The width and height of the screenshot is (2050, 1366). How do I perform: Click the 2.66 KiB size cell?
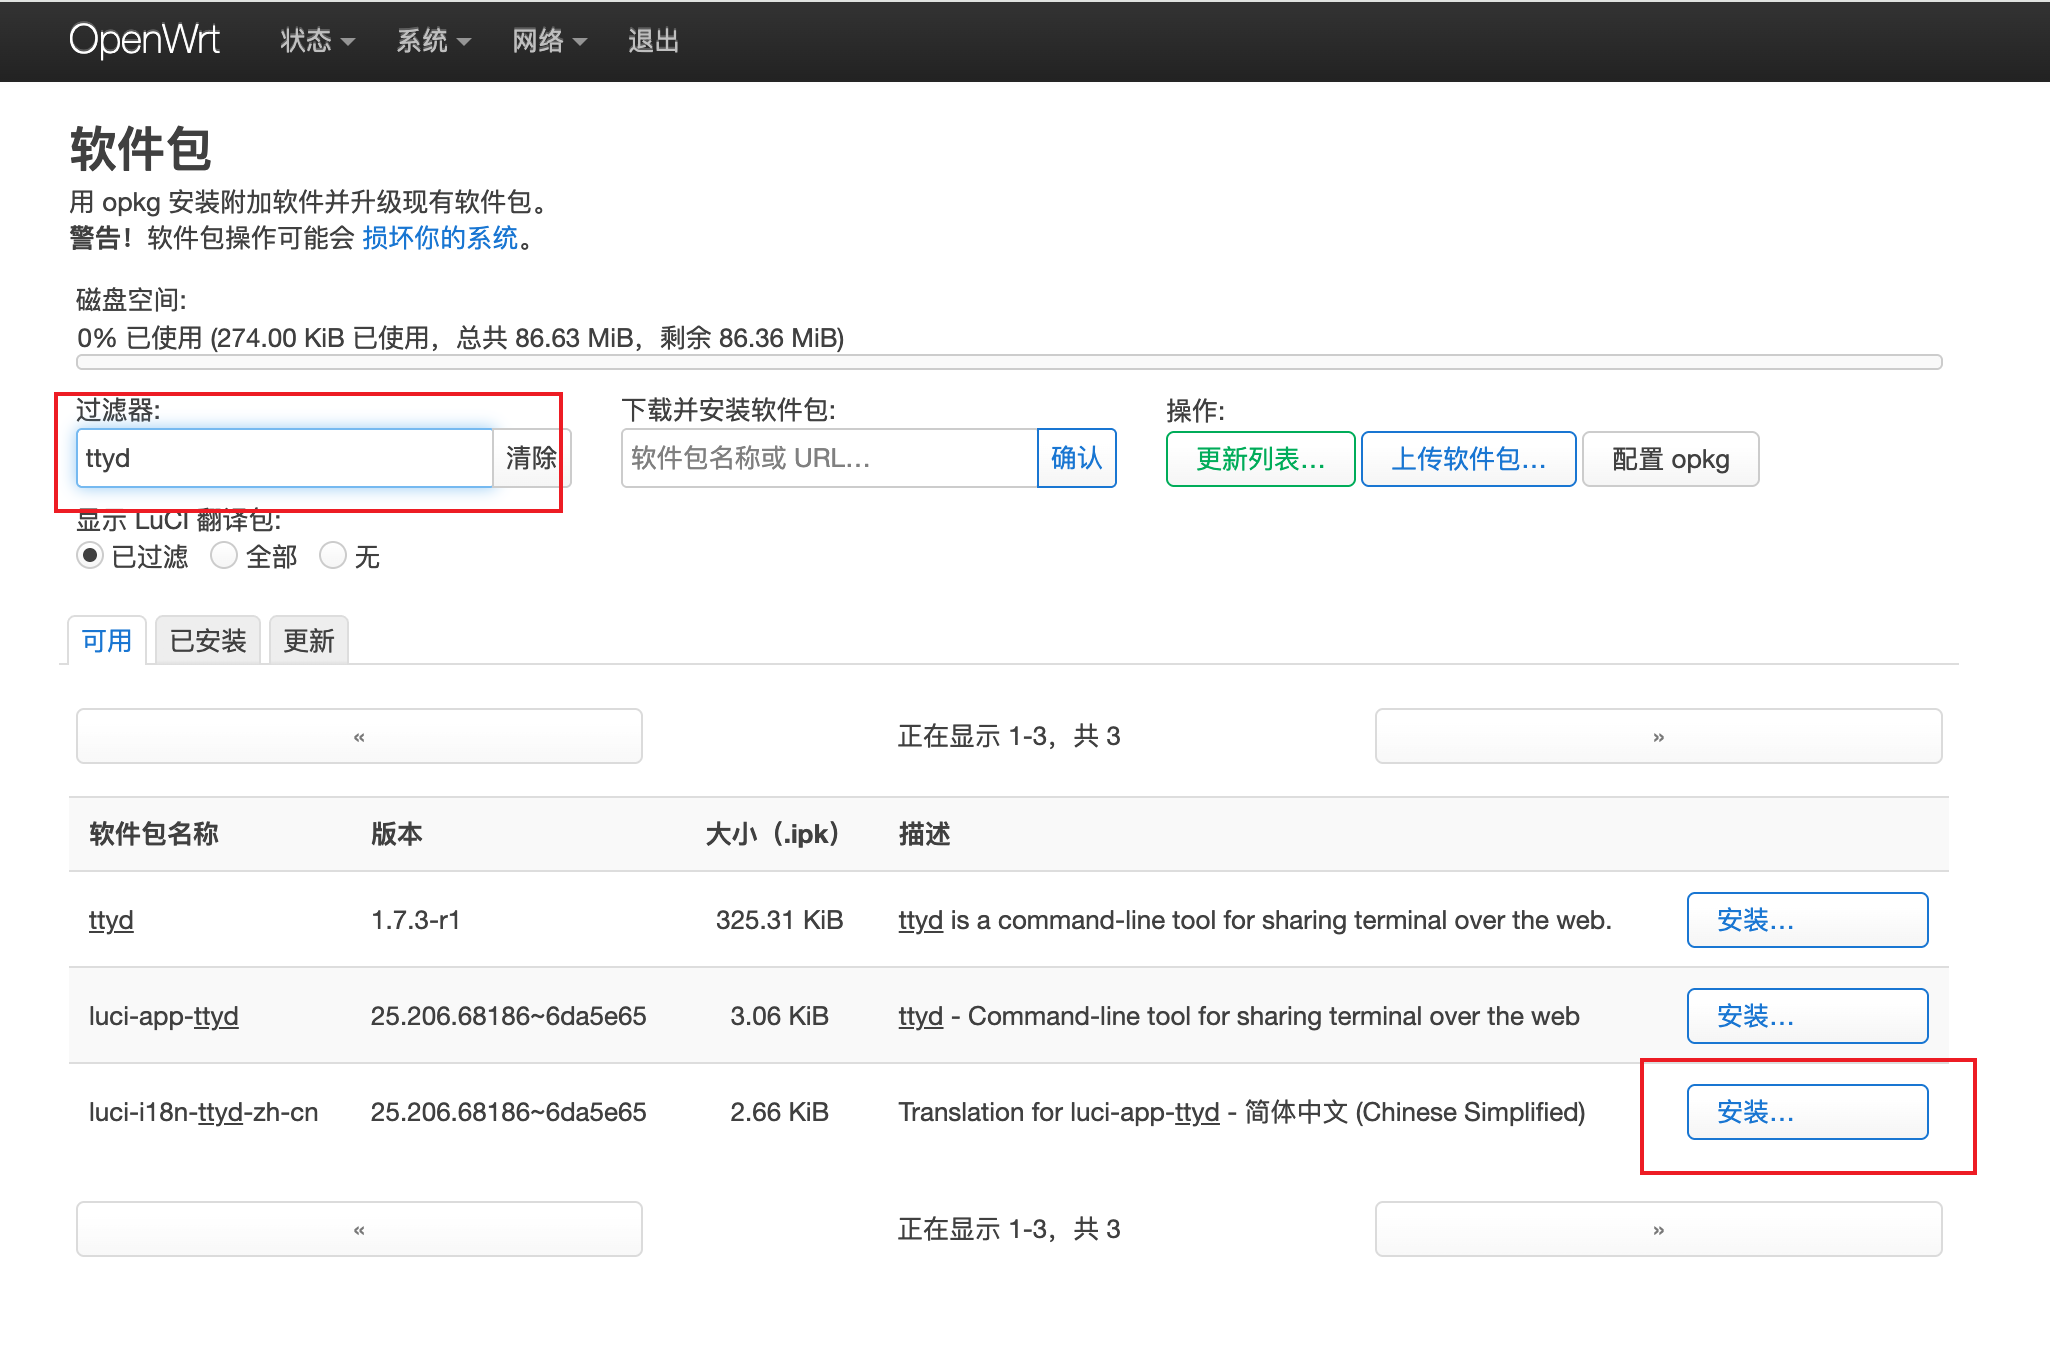point(779,1112)
